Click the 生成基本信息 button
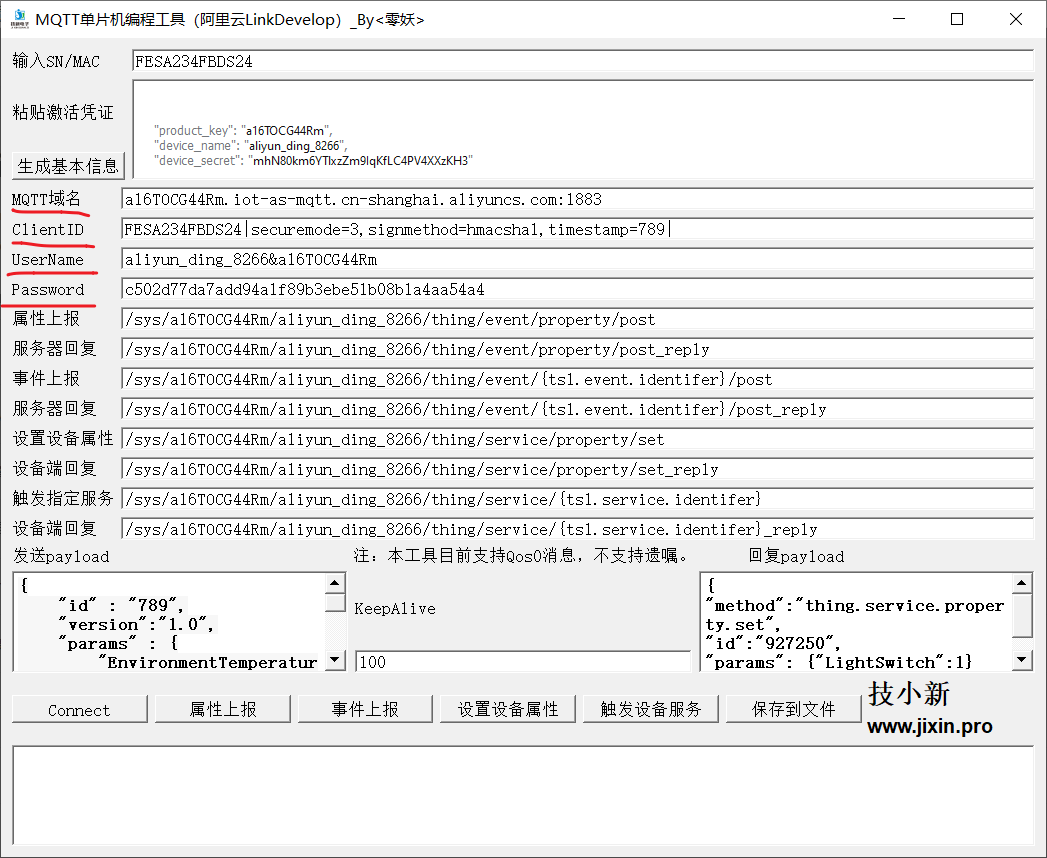 [68, 166]
